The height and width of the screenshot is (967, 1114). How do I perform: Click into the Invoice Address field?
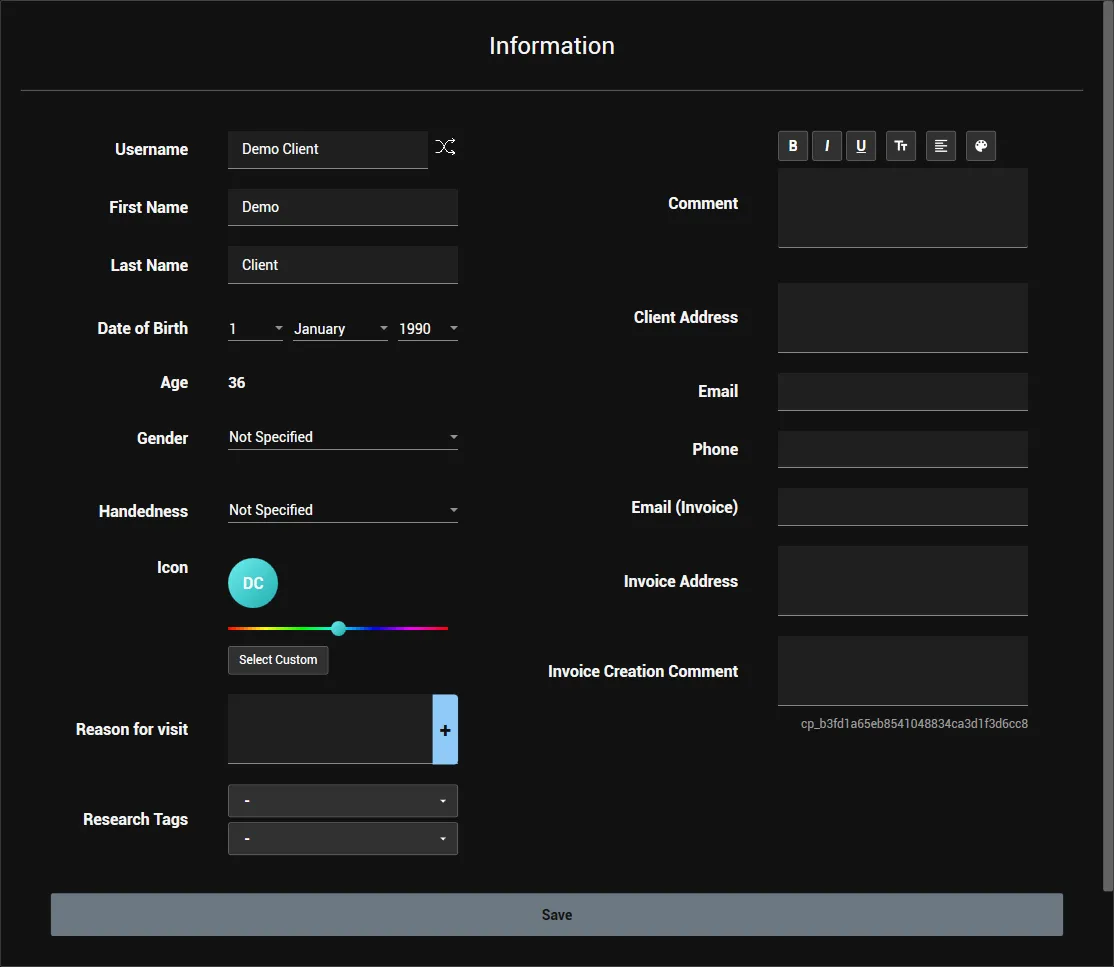903,581
